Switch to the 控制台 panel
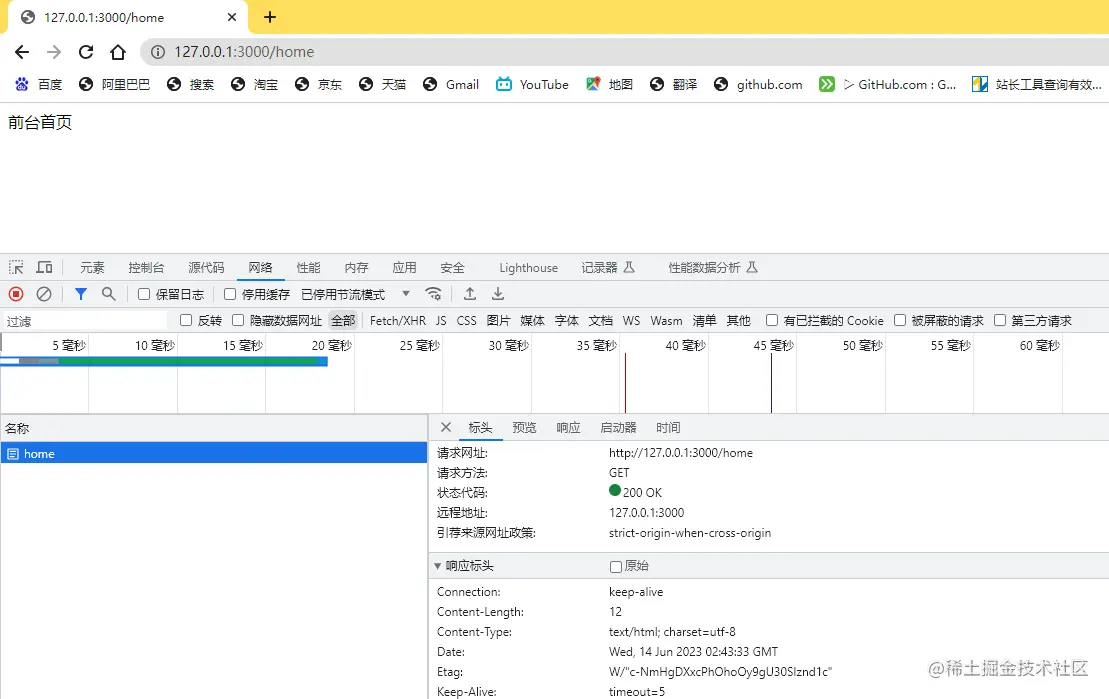The height and width of the screenshot is (699, 1109). click(146, 267)
